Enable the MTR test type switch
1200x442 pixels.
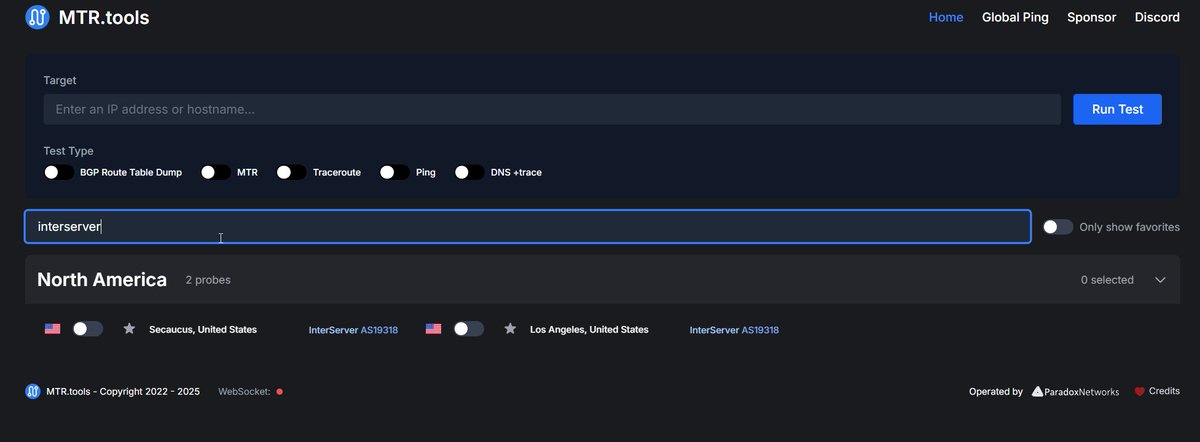tap(216, 173)
